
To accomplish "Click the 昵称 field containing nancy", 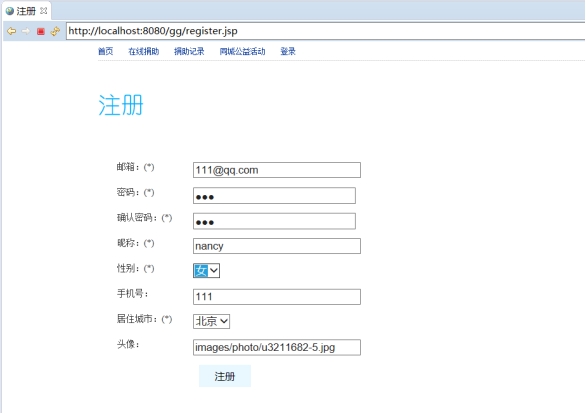I will [277, 246].
